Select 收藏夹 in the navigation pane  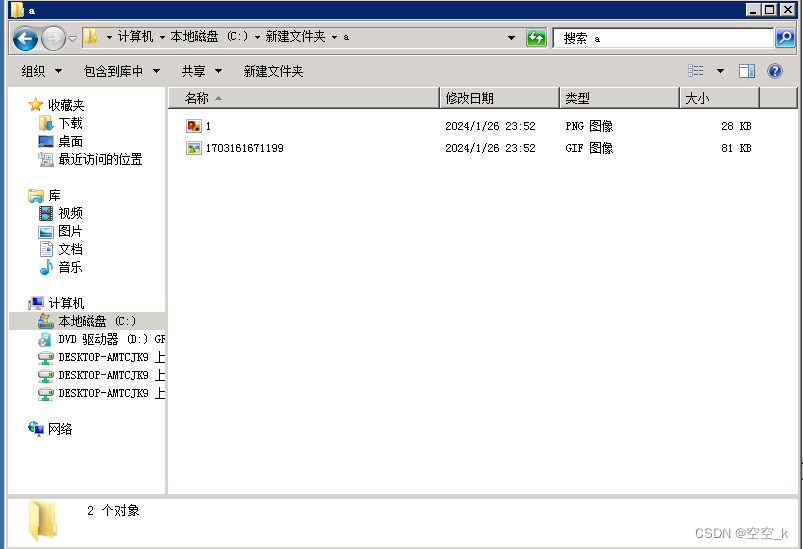click(66, 105)
